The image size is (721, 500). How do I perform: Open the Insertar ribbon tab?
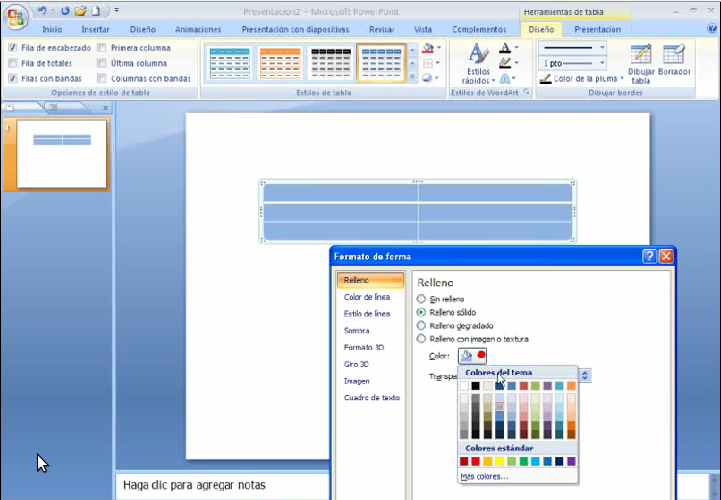click(95, 29)
